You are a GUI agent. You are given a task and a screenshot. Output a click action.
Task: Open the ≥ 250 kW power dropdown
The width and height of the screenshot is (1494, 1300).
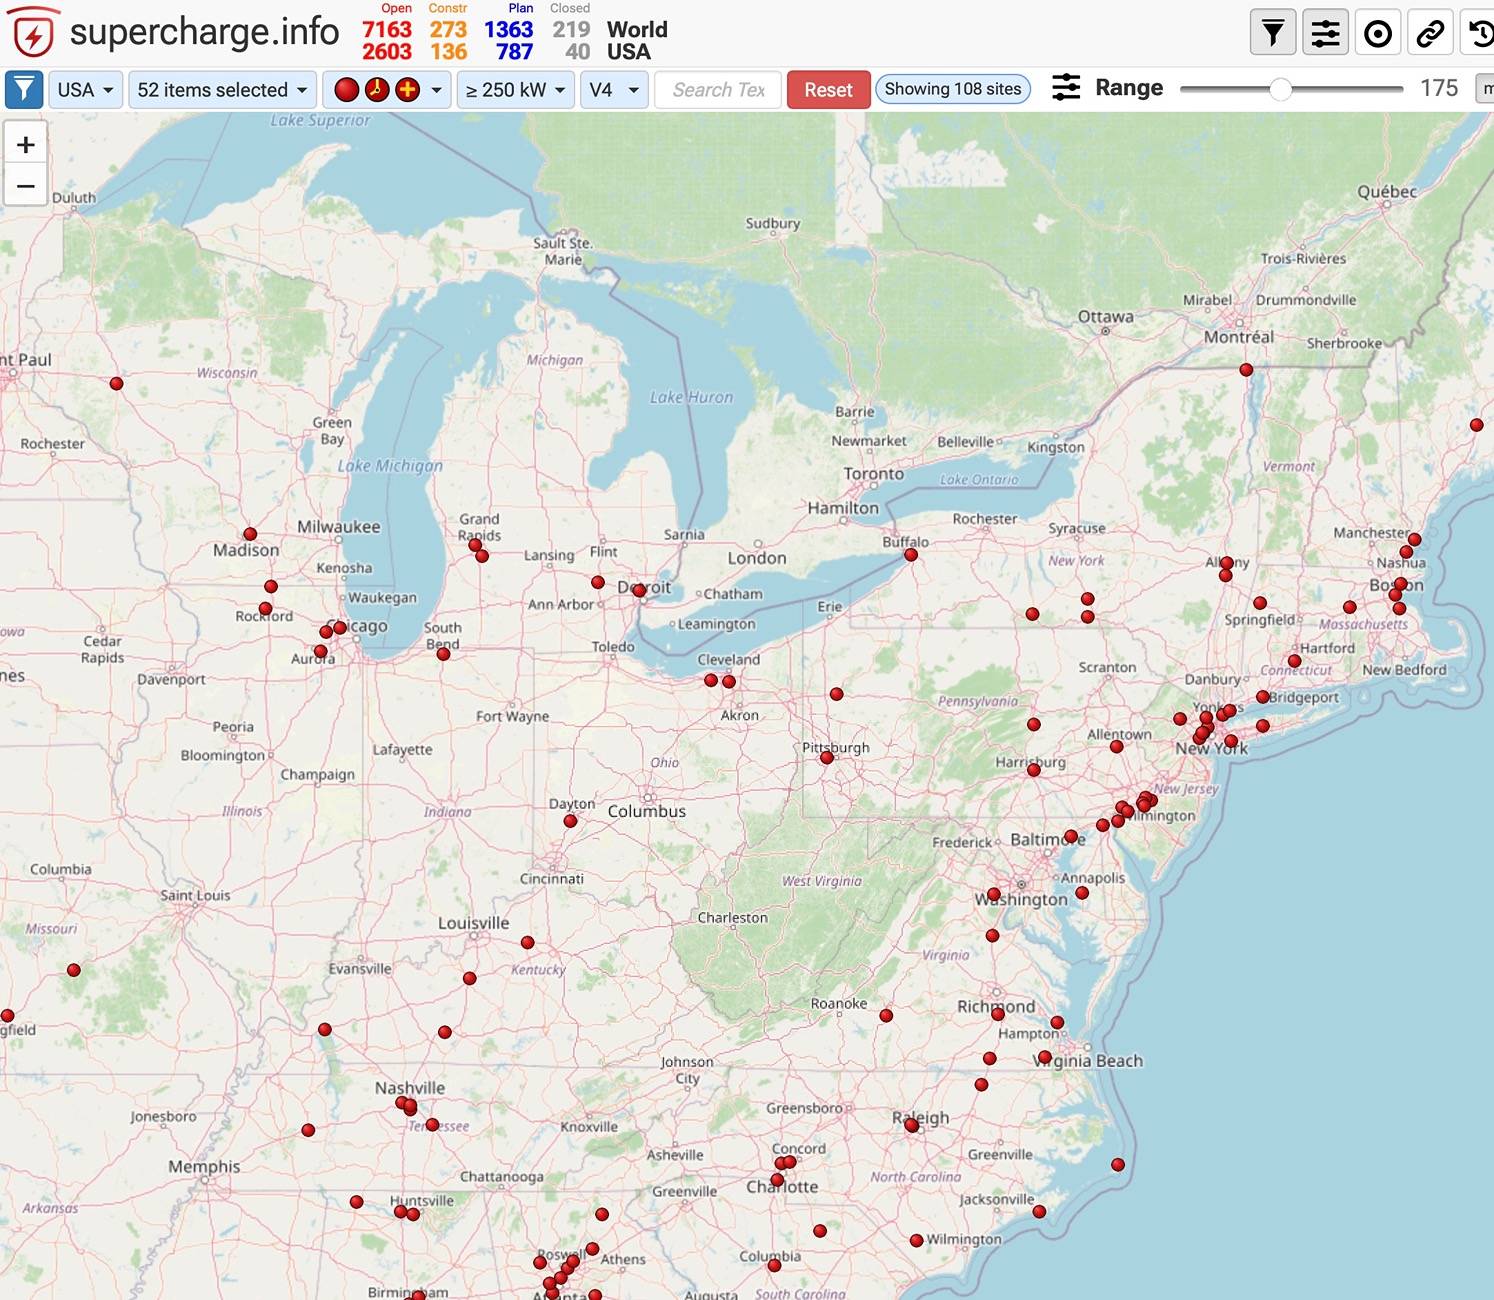pyautogui.click(x=514, y=89)
